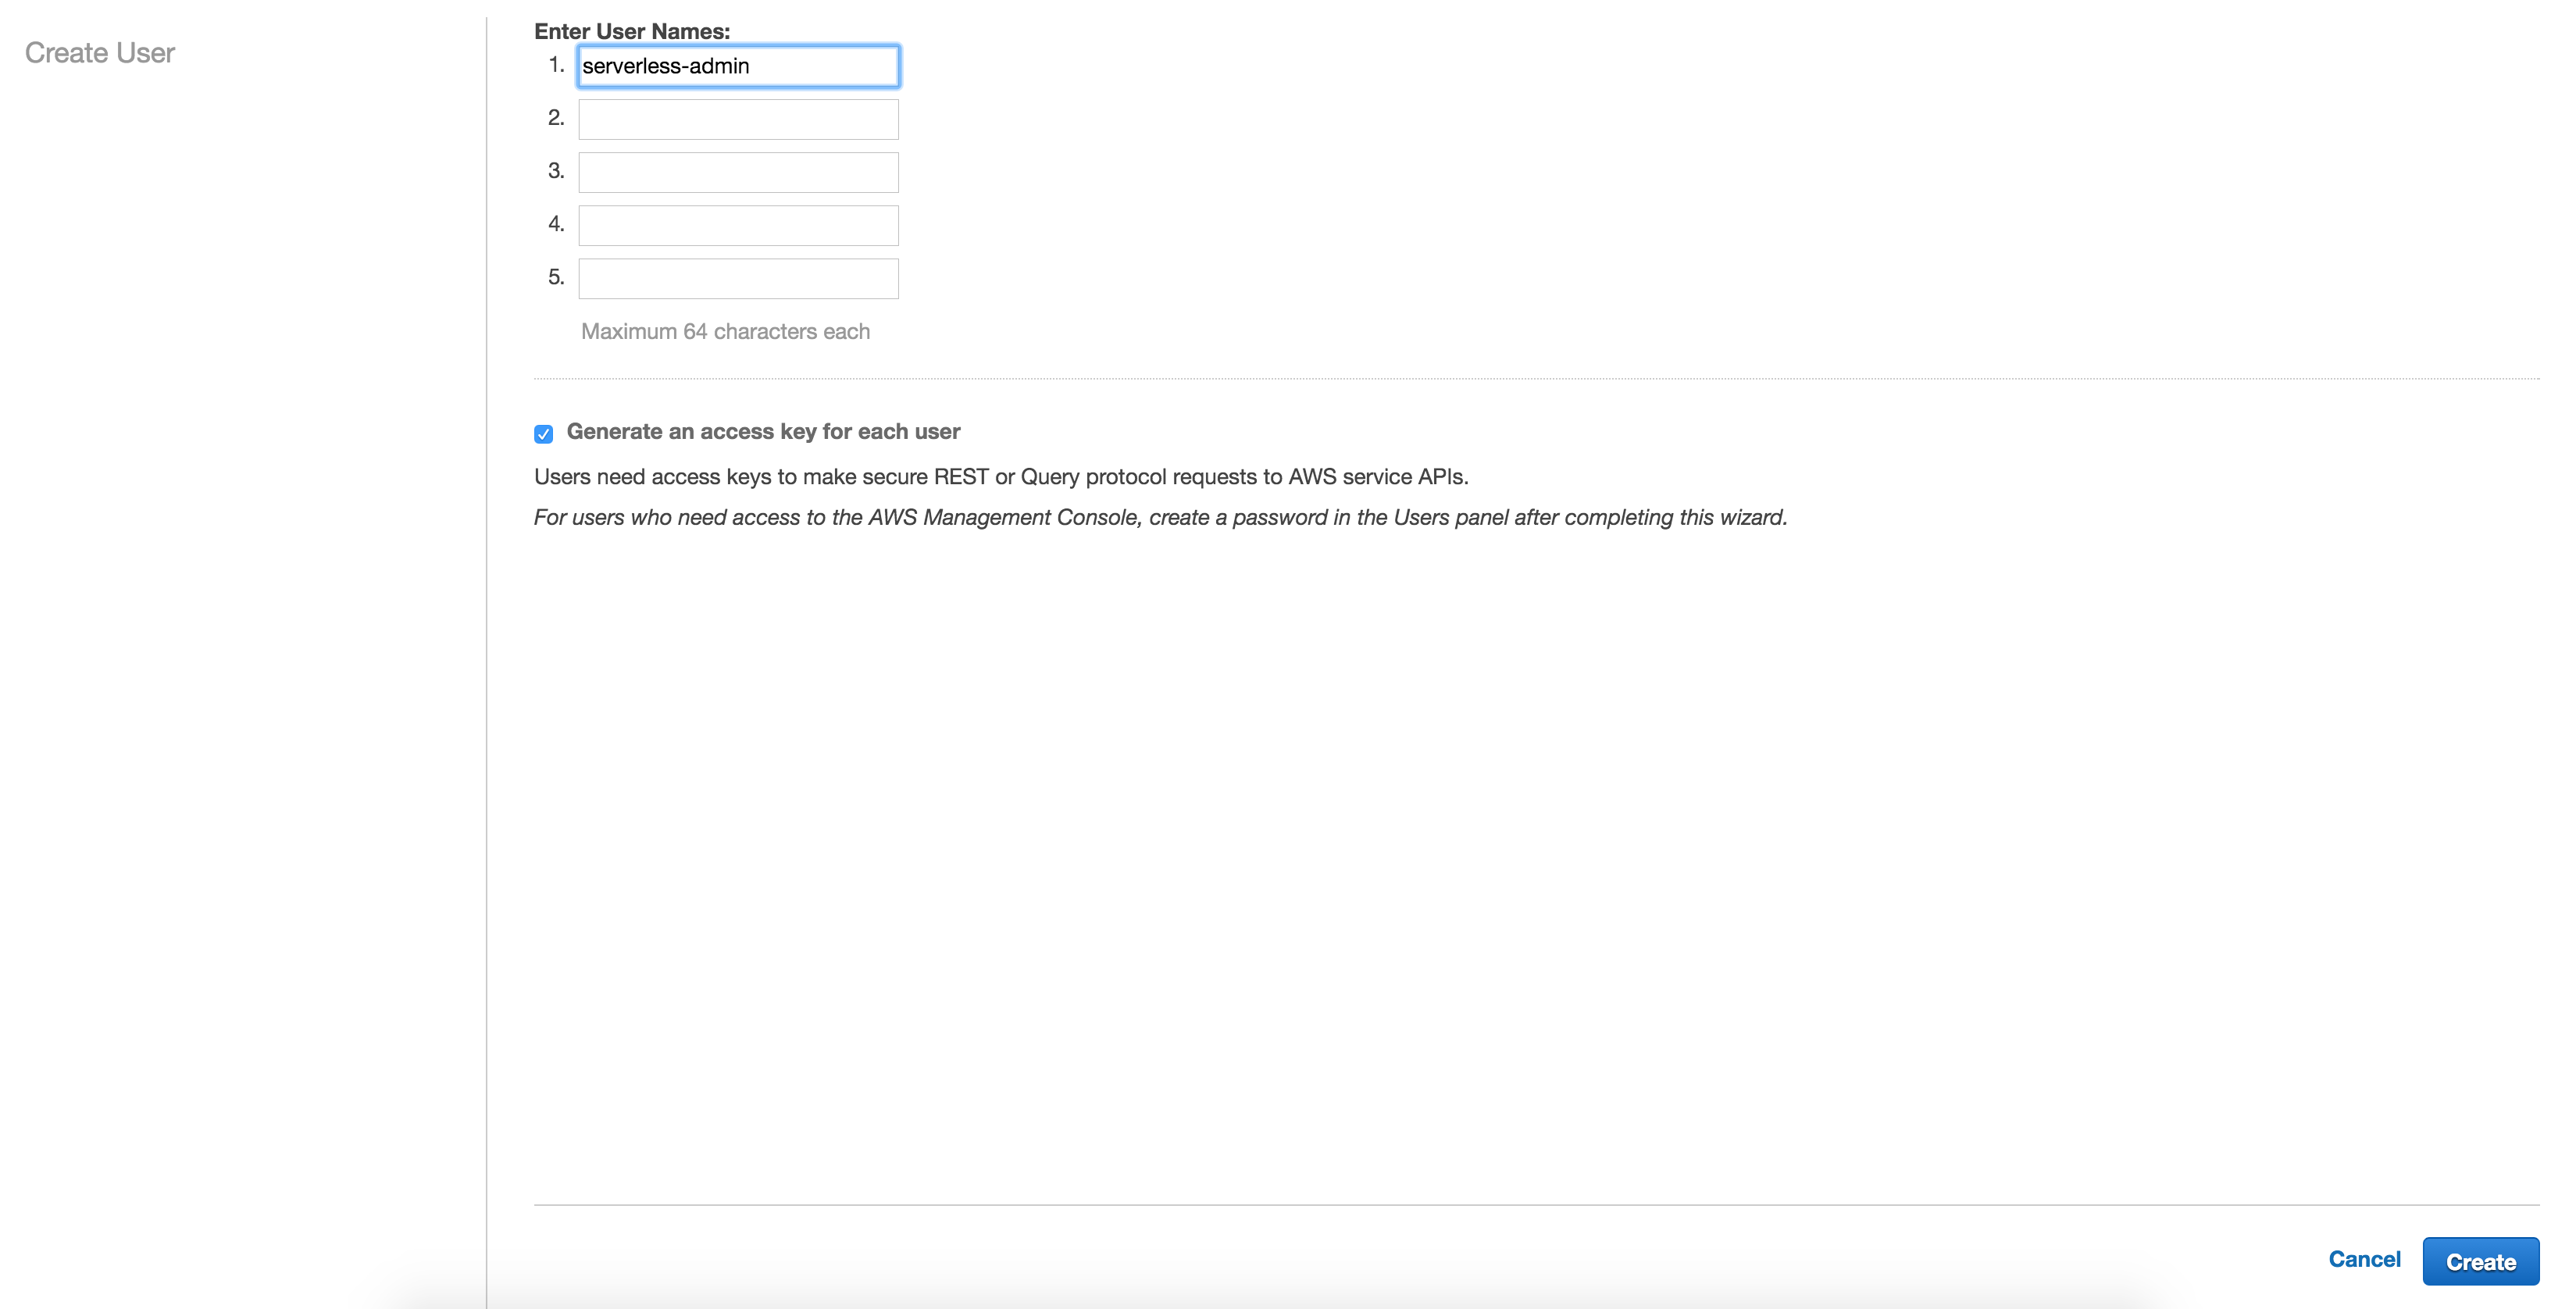Focus the second user name input field
The height and width of the screenshot is (1309, 2576).
pos(738,119)
